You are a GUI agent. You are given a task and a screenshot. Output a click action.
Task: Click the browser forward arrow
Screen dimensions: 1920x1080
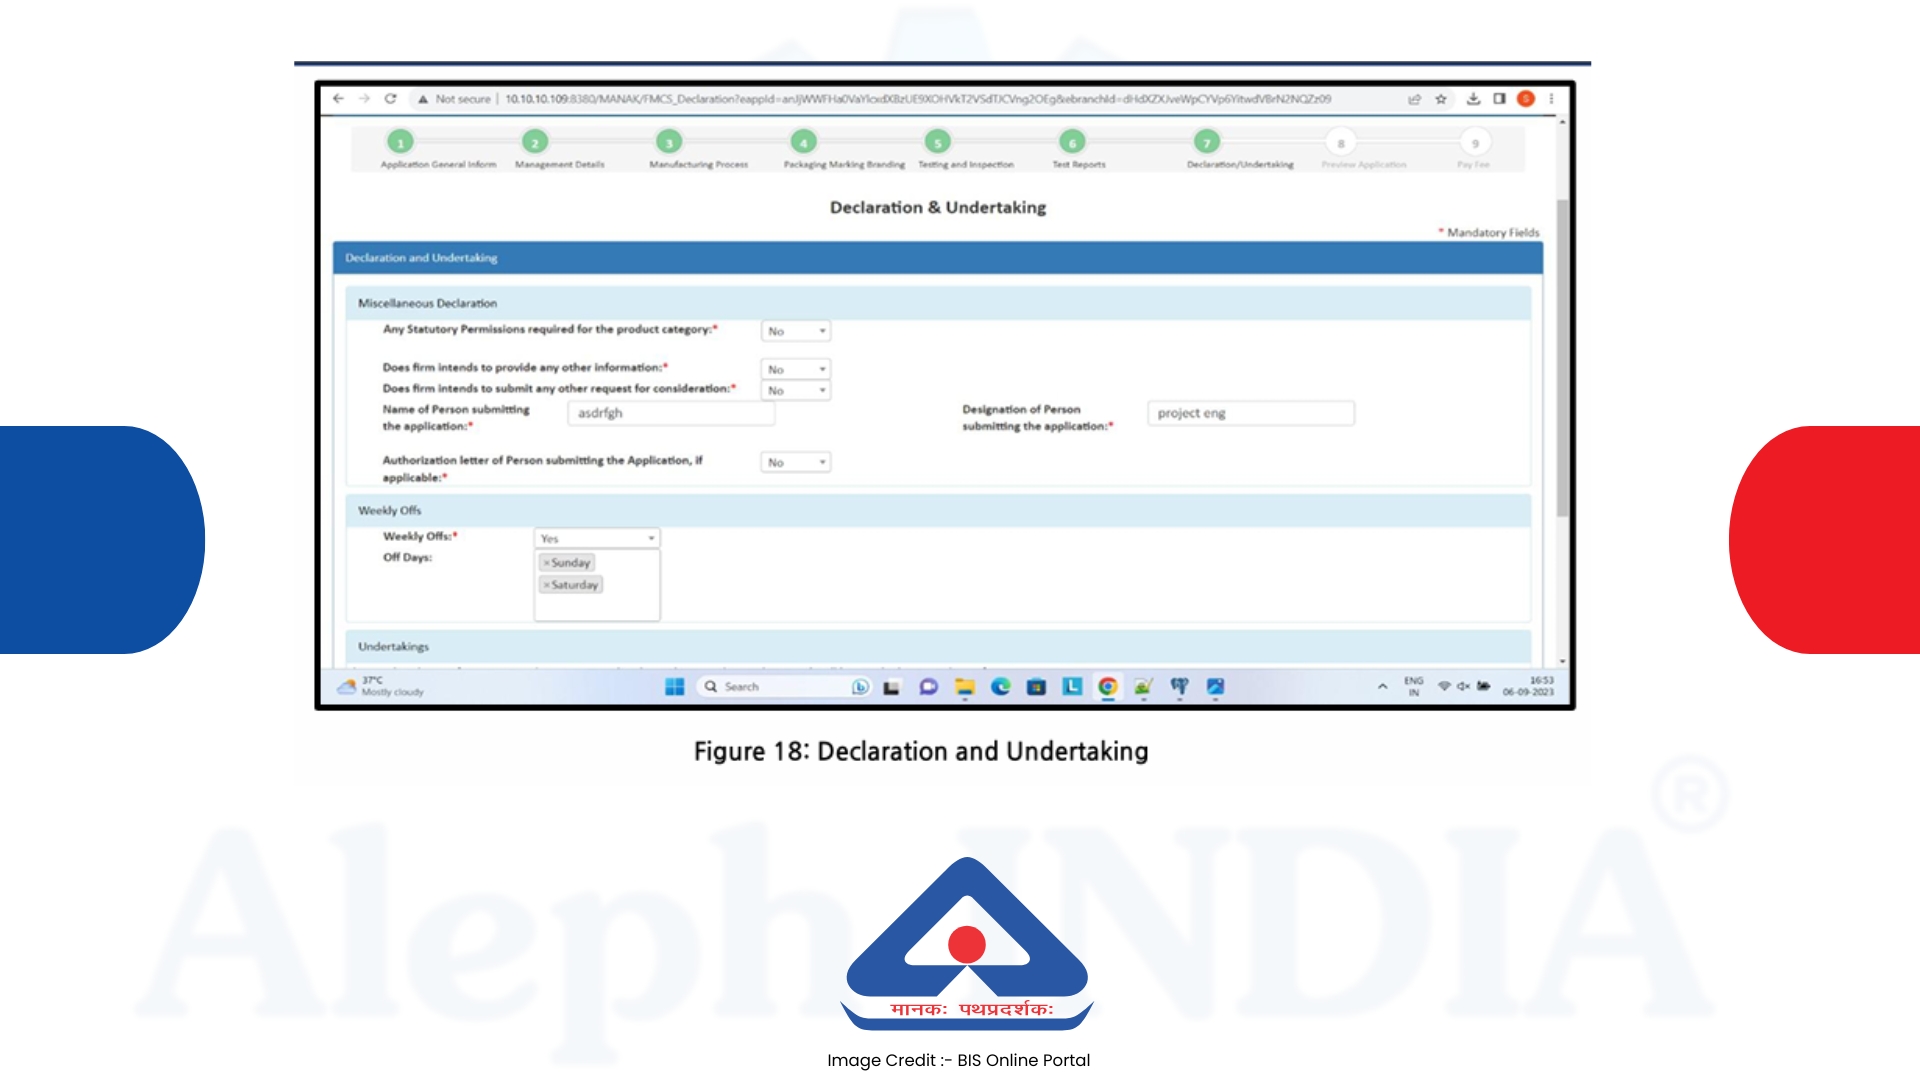point(364,99)
